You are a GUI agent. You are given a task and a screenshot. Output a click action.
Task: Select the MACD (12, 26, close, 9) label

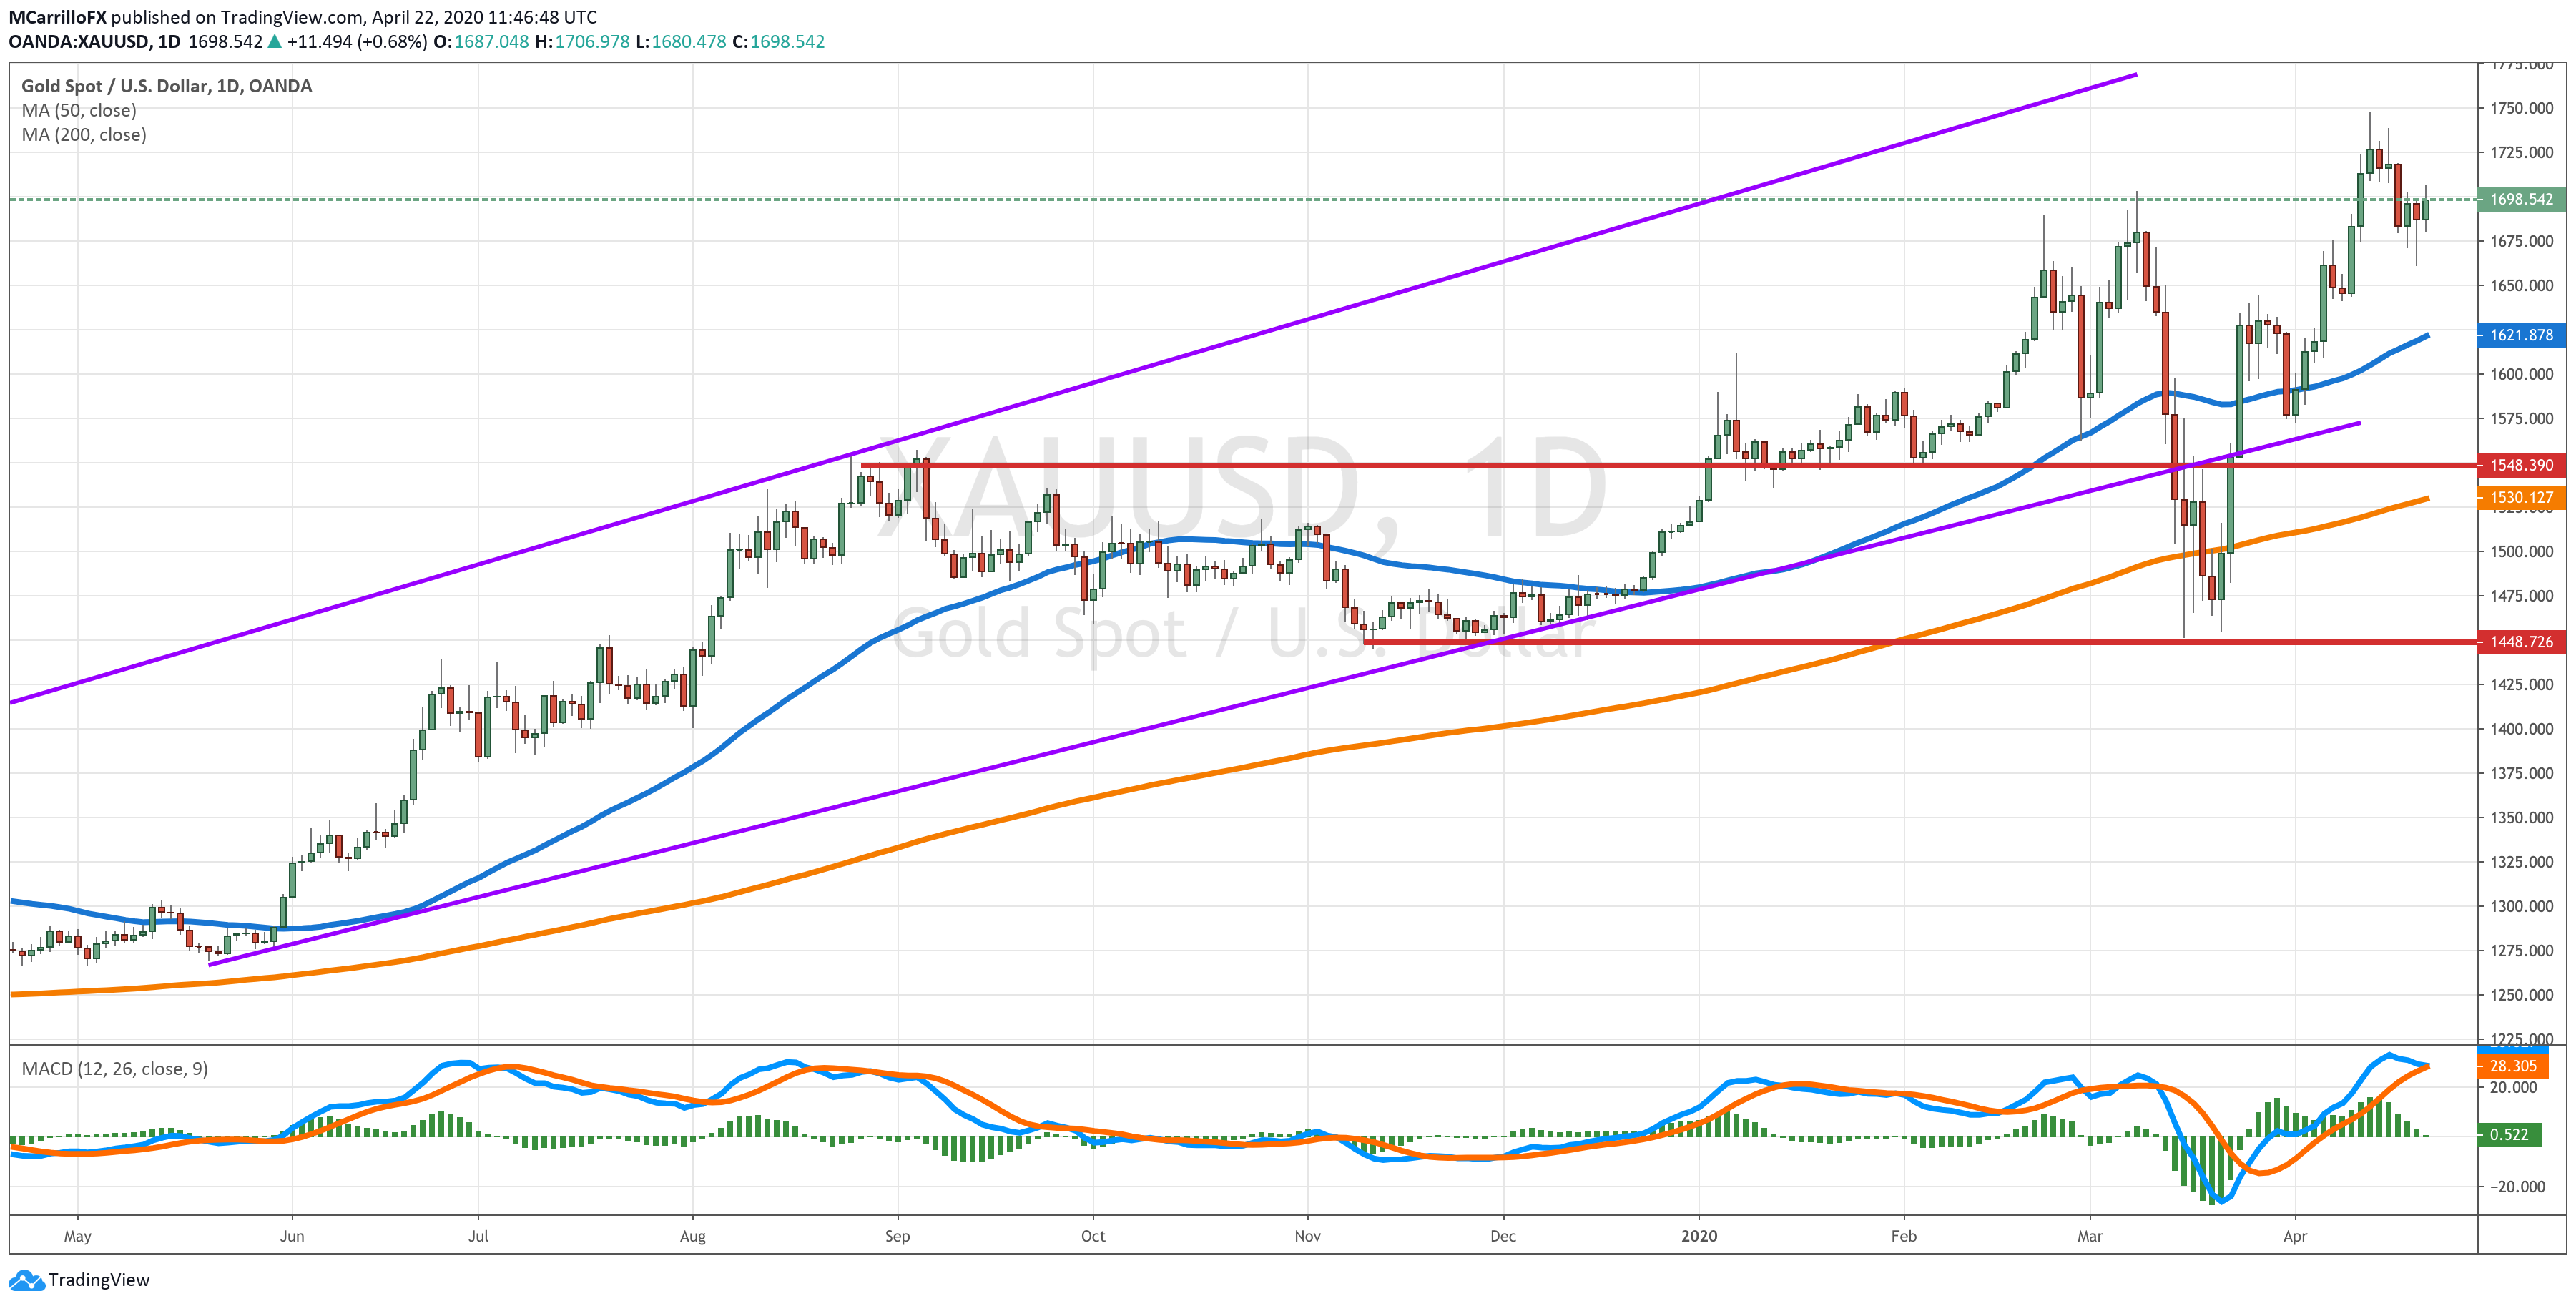(x=115, y=1069)
